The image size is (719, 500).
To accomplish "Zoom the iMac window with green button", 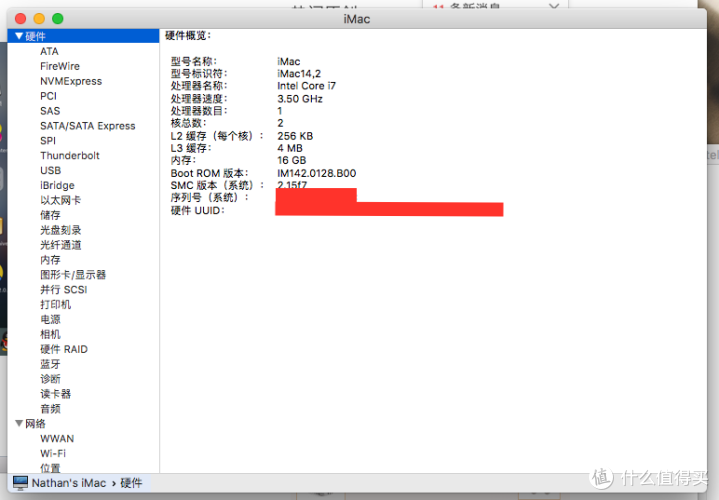I will [58, 18].
